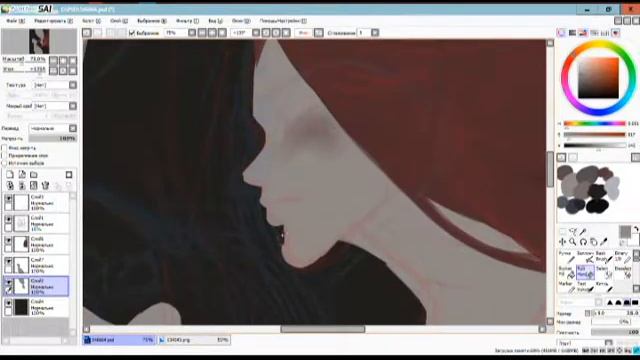Image resolution: width=640 pixels, height=360 pixels.
Task: Choose the Ручка pen brush
Action: 566,257
